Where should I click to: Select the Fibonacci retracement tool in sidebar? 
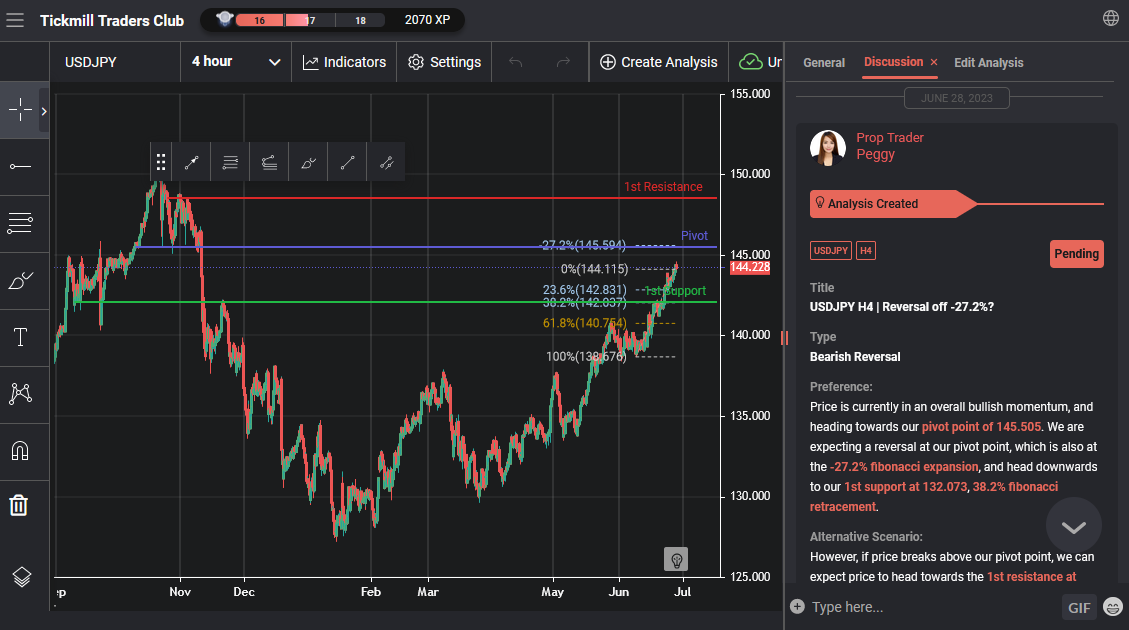(20, 223)
